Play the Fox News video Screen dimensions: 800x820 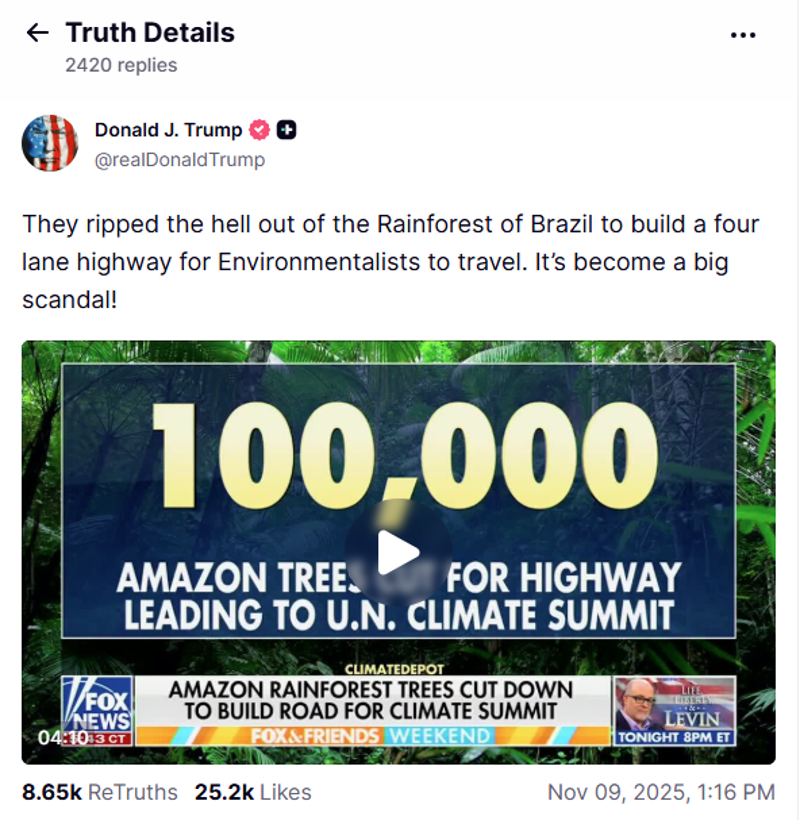398,551
